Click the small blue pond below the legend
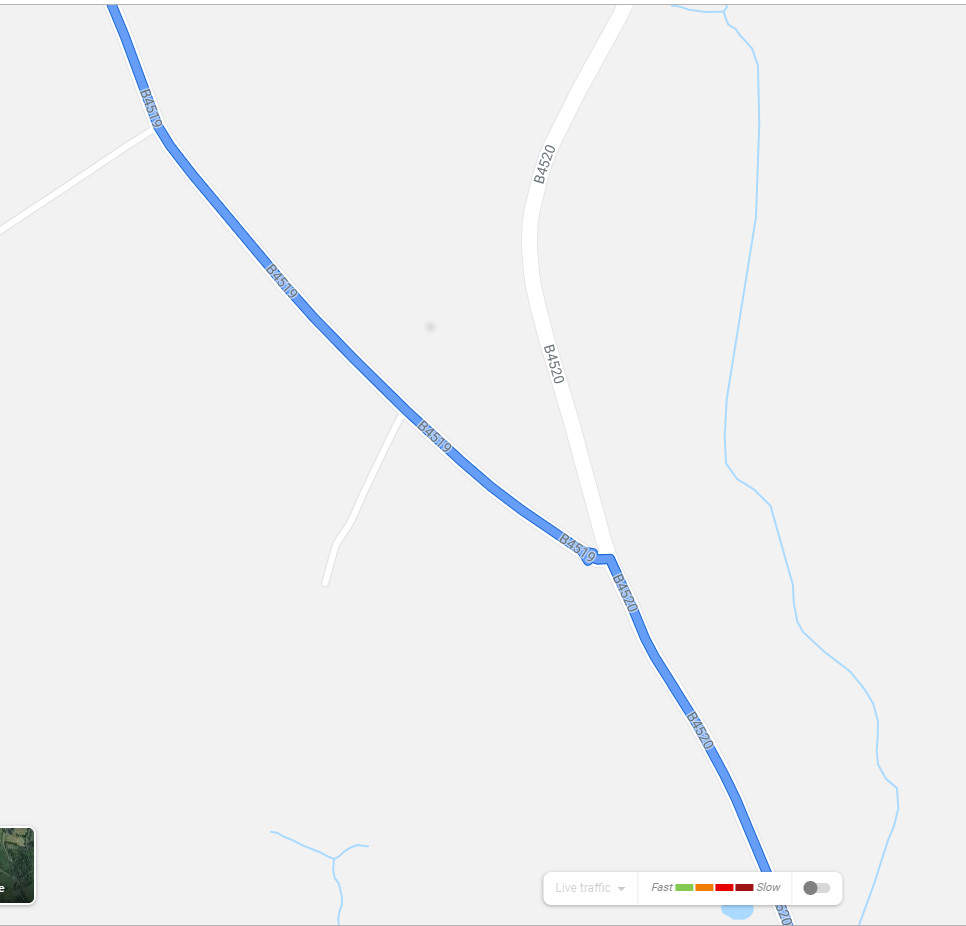This screenshot has width=966, height=926. 737,911
